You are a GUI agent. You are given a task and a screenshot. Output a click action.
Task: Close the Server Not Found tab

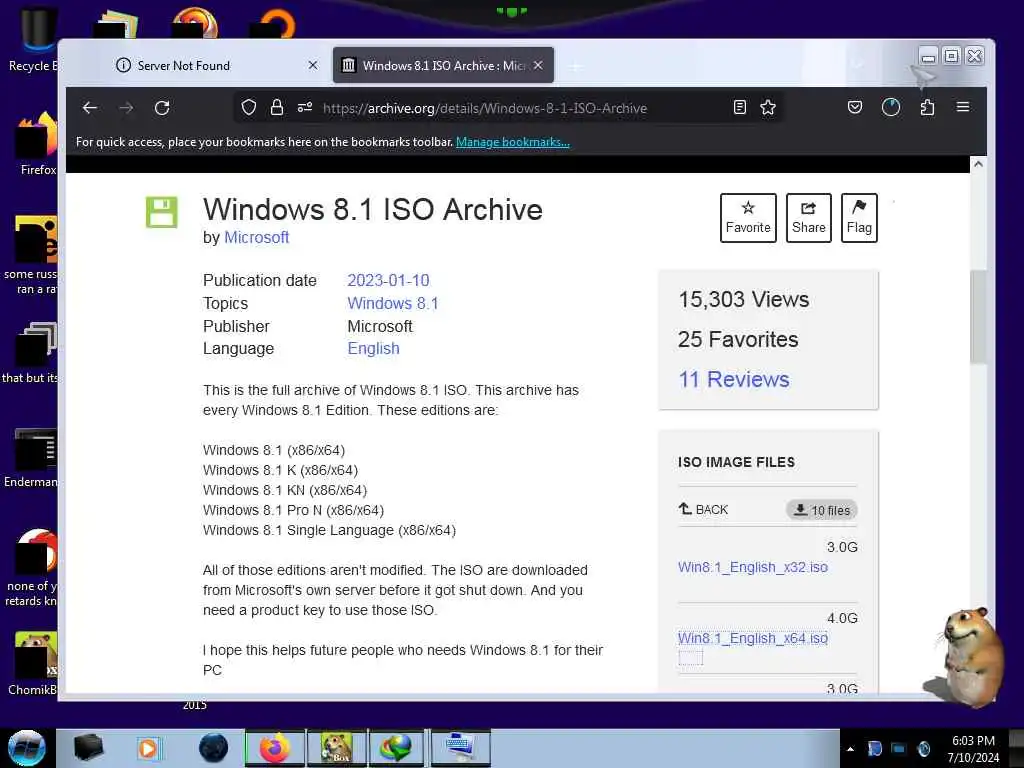click(313, 65)
